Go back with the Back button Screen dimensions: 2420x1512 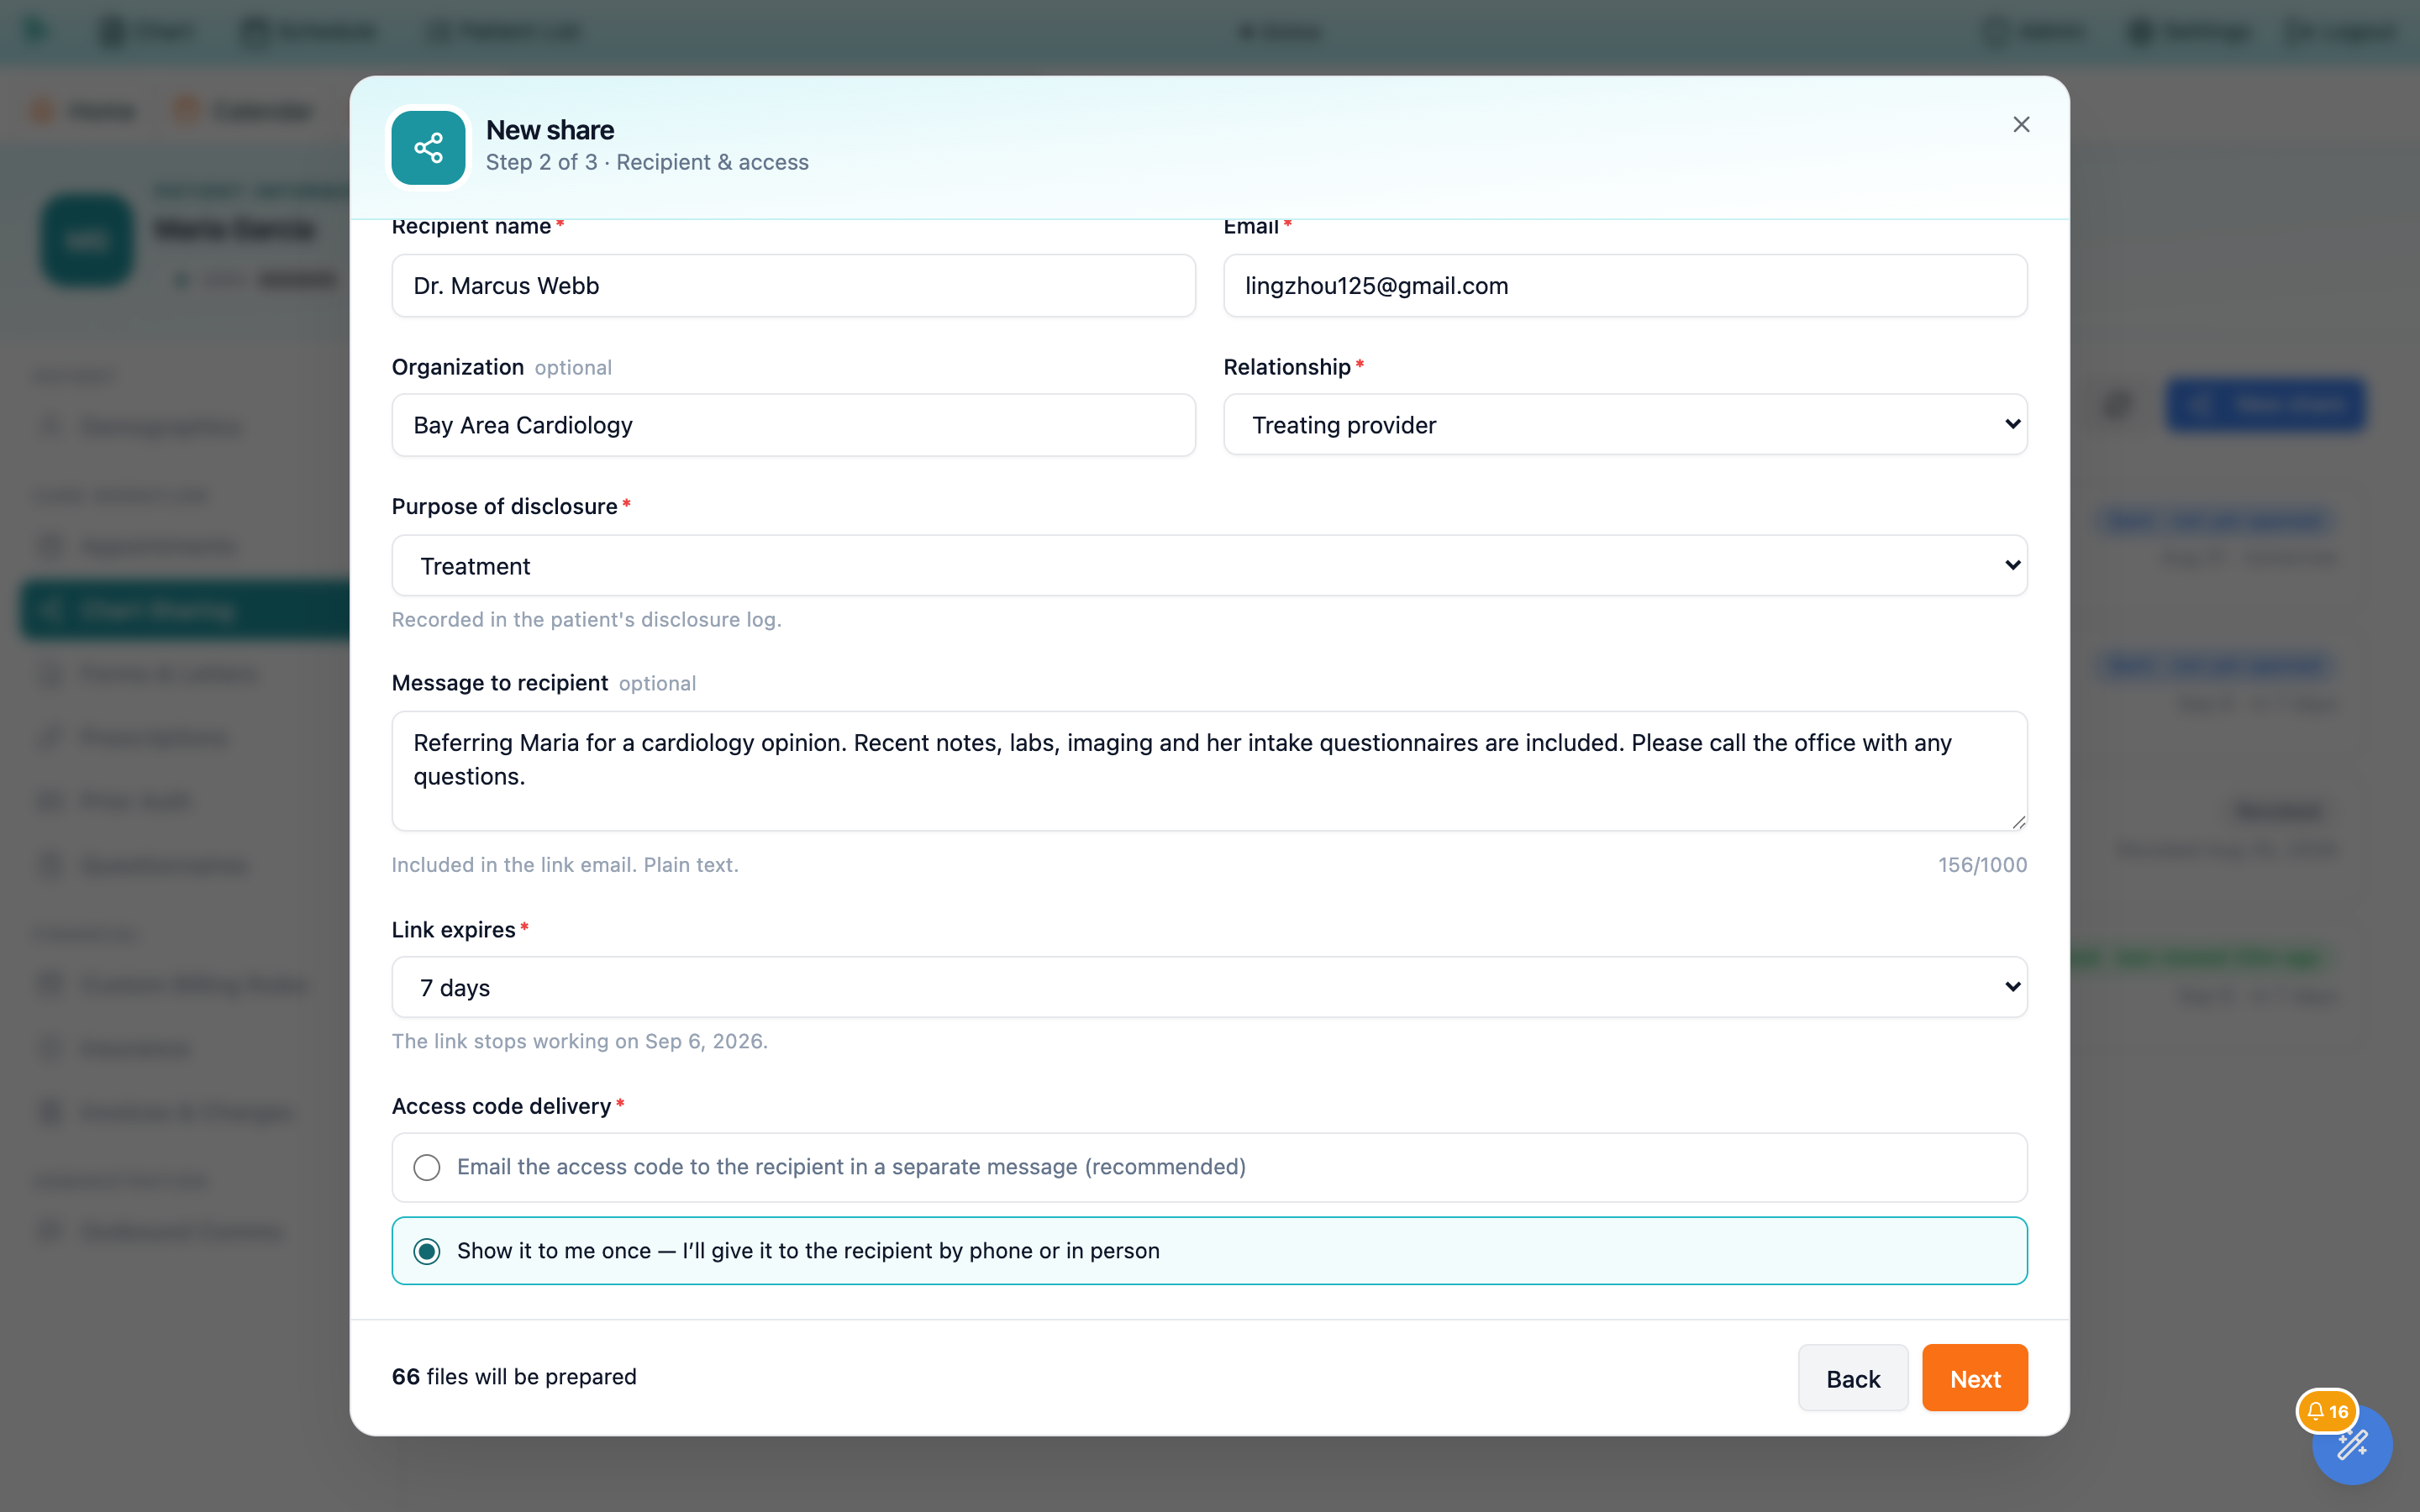click(x=1853, y=1378)
